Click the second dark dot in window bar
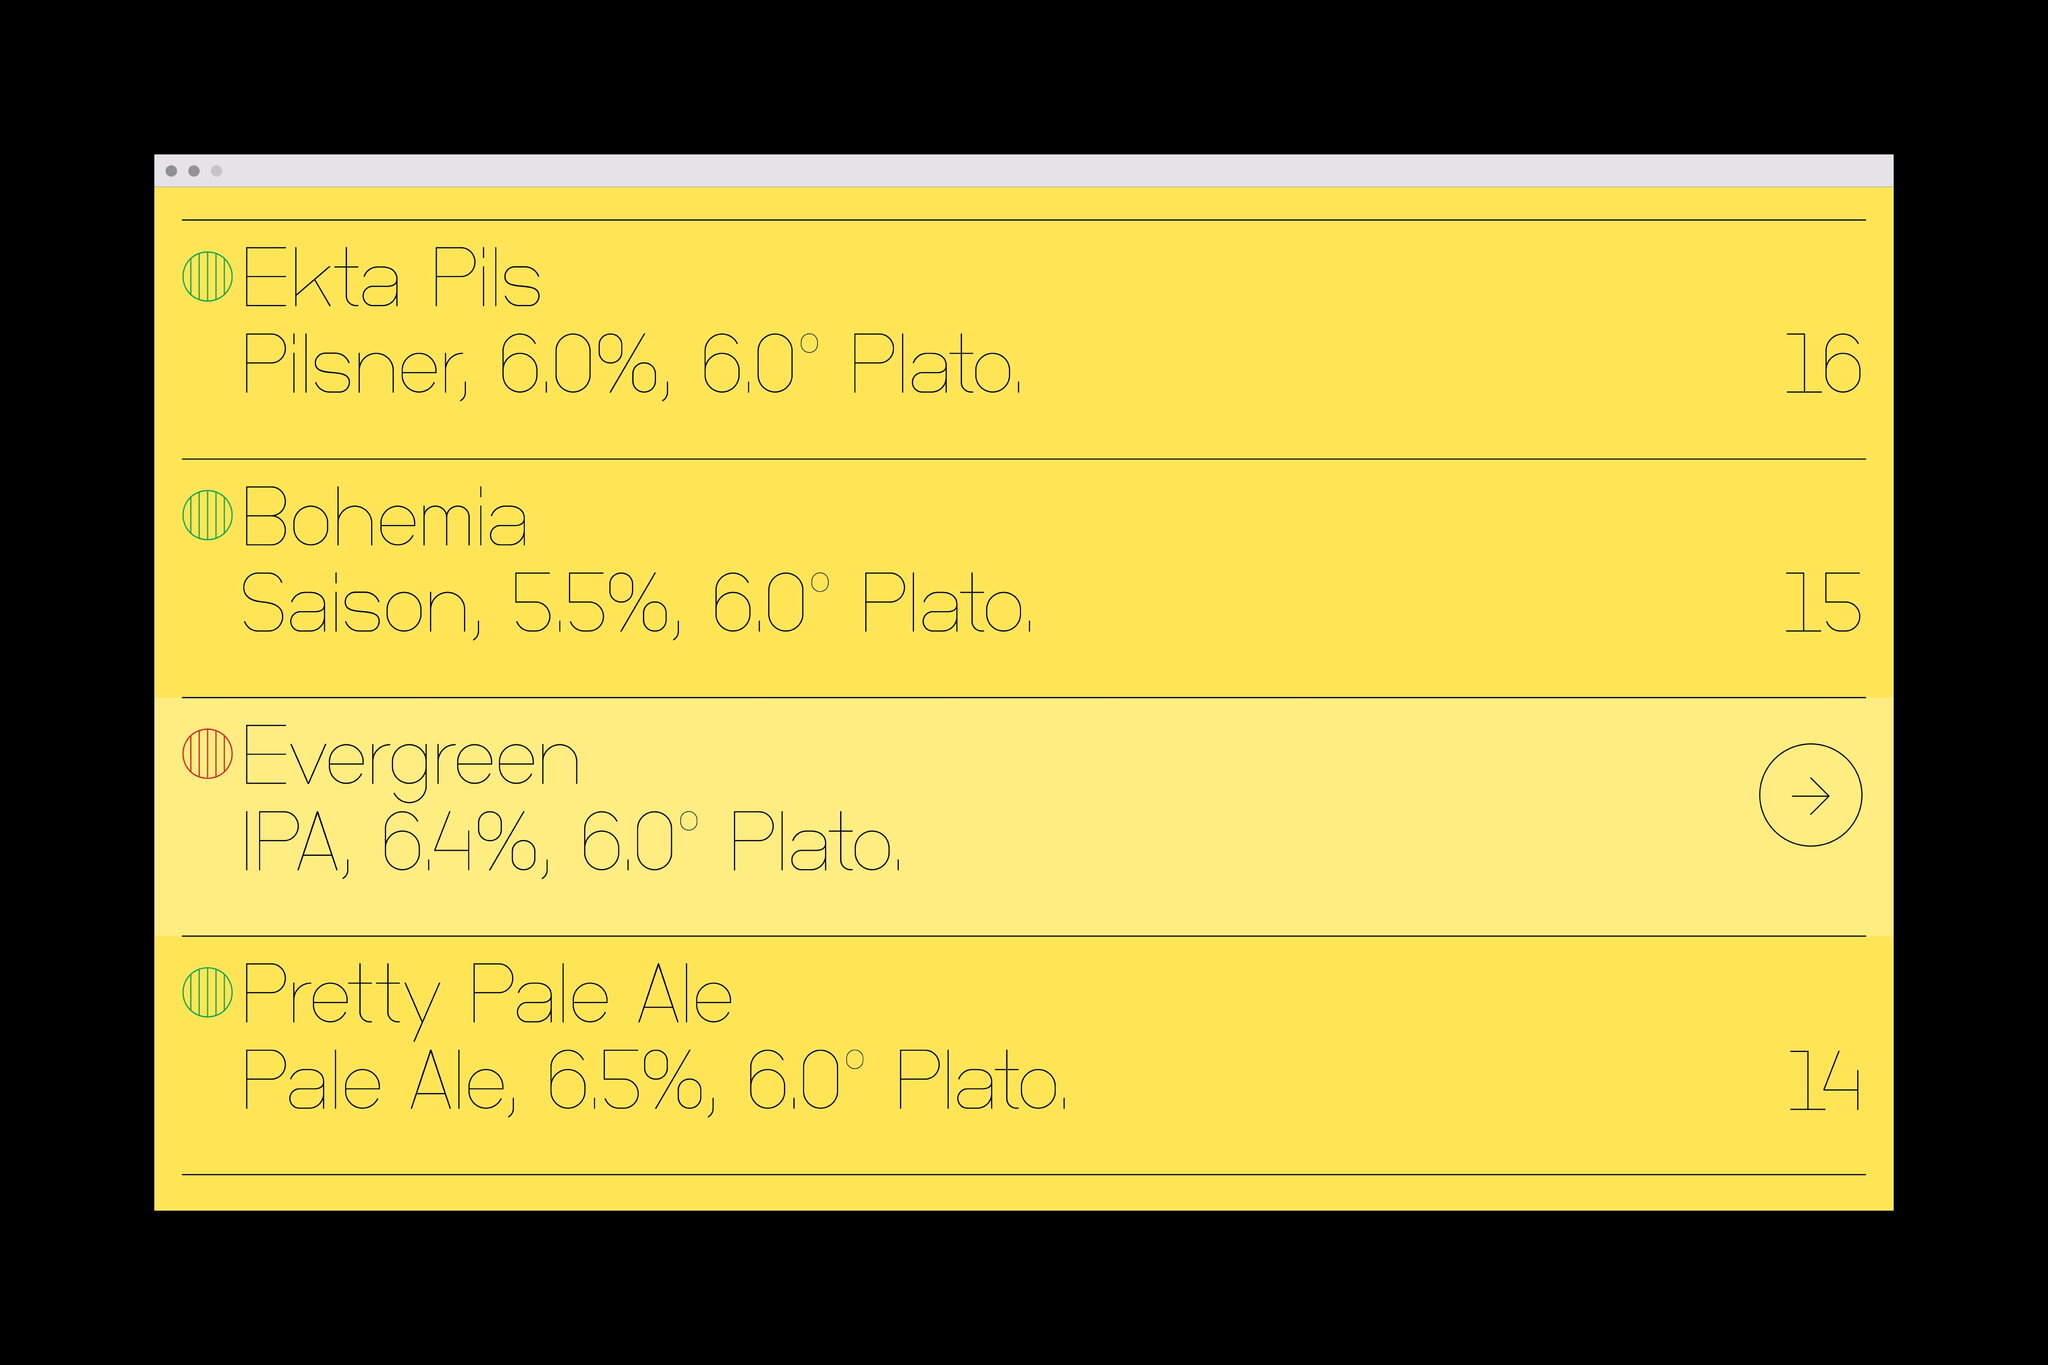Viewport: 2048px width, 1365px height. tap(194, 171)
